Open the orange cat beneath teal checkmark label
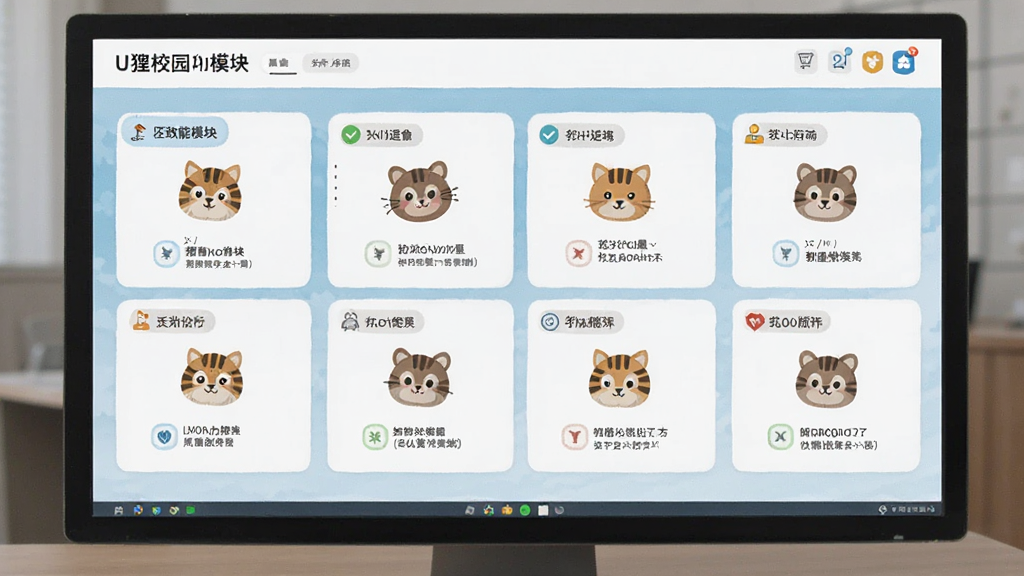Screen dimensions: 1024x576 click(619, 193)
